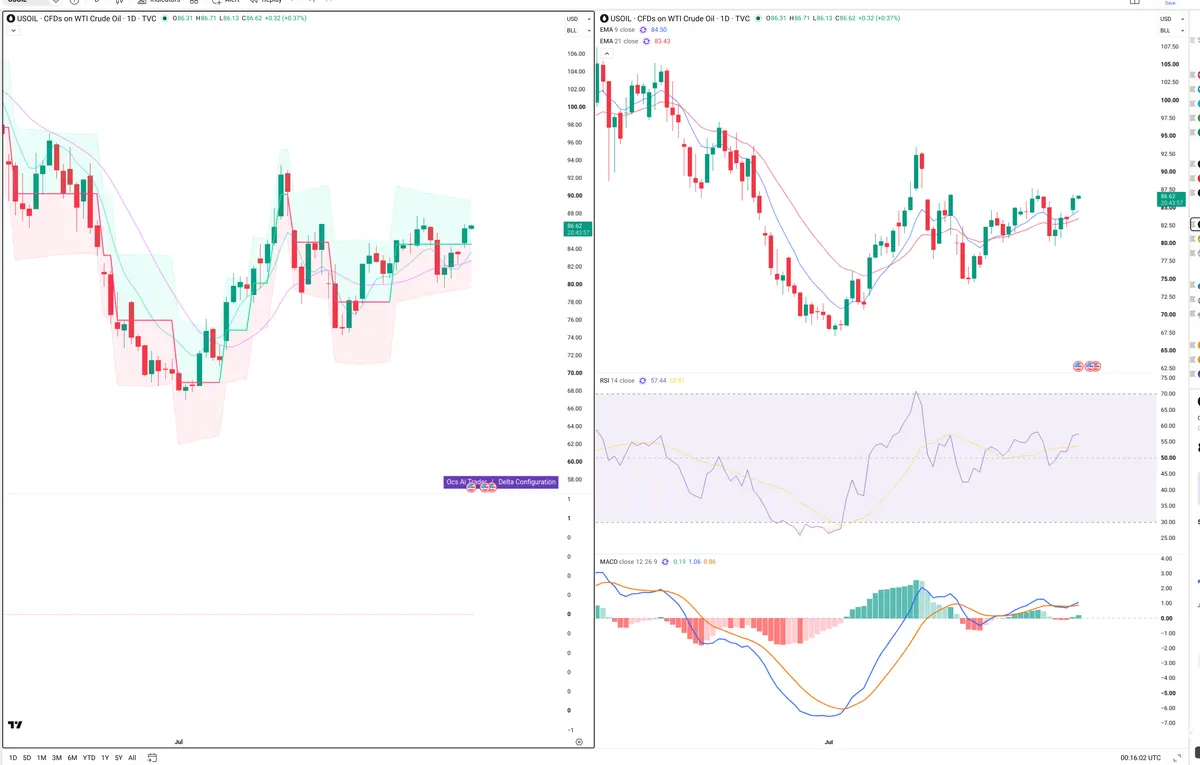Image resolution: width=1200 pixels, height=765 pixels.
Task: Click the USOIL symbol logo in right chart
Action: (602, 19)
